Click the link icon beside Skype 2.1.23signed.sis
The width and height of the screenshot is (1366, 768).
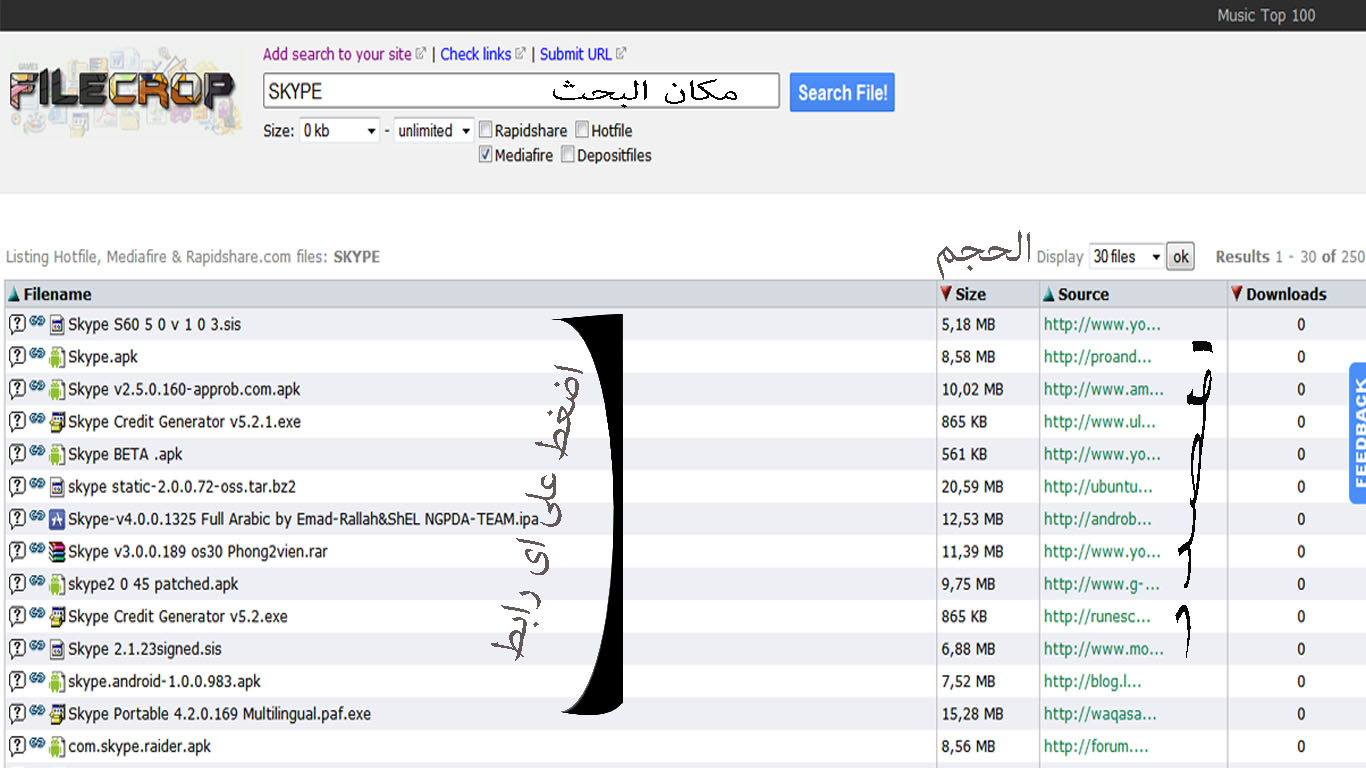click(x=37, y=647)
